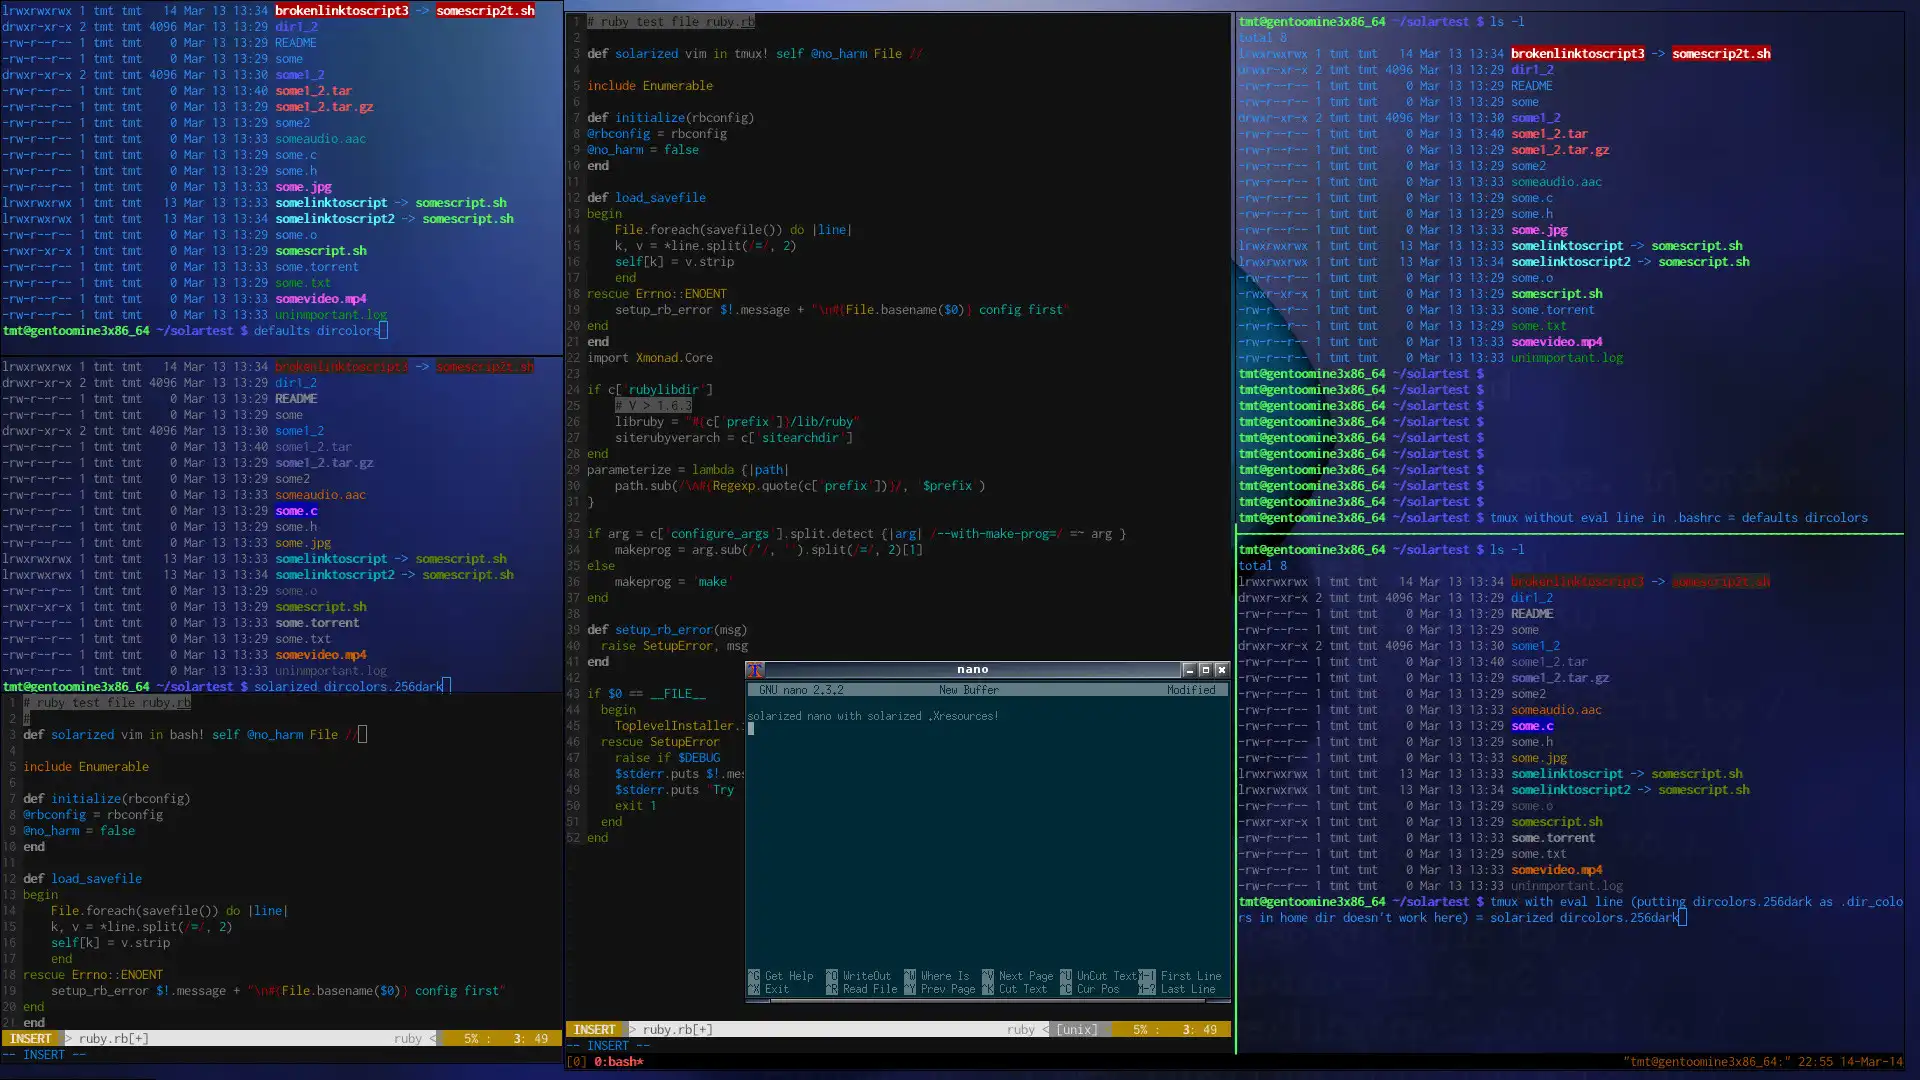The width and height of the screenshot is (1920, 1080).
Task: Click 'solarized dircolors.256dark' prompt in middle-left terminal
Action: [348, 687]
